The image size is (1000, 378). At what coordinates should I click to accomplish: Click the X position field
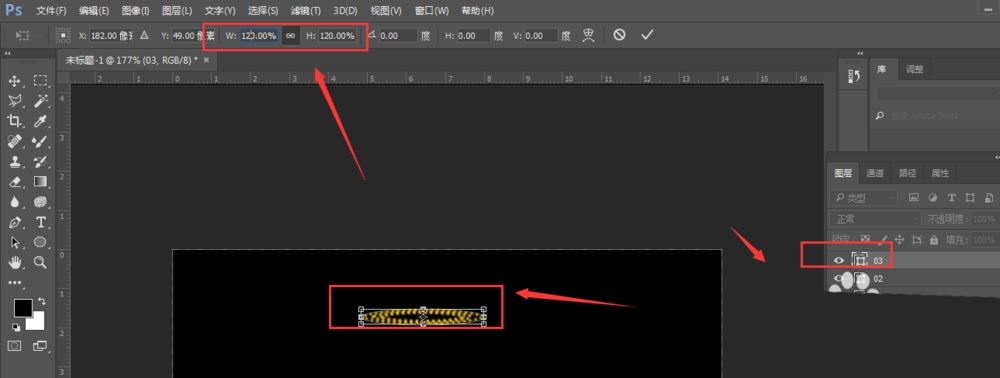click(x=111, y=36)
